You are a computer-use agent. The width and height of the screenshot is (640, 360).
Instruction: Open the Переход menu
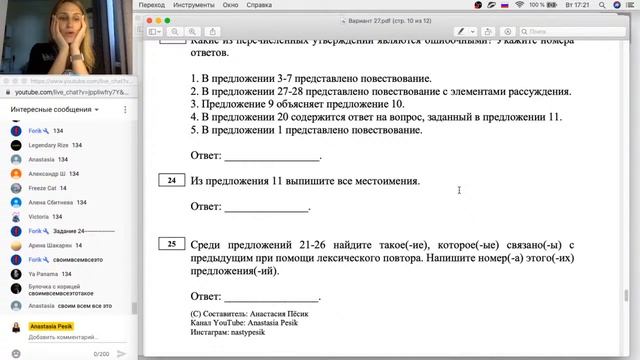(x=151, y=5)
